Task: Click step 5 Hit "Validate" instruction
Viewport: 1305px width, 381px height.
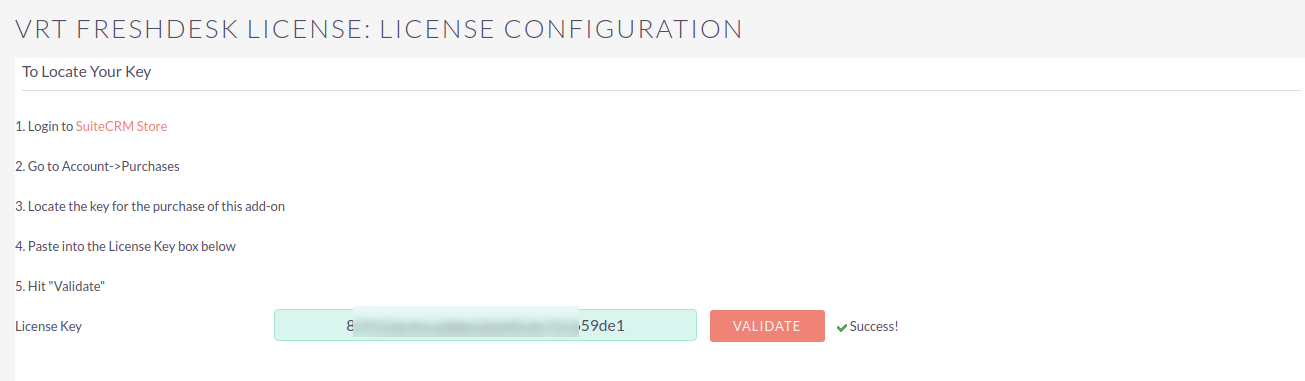Action: (61, 287)
